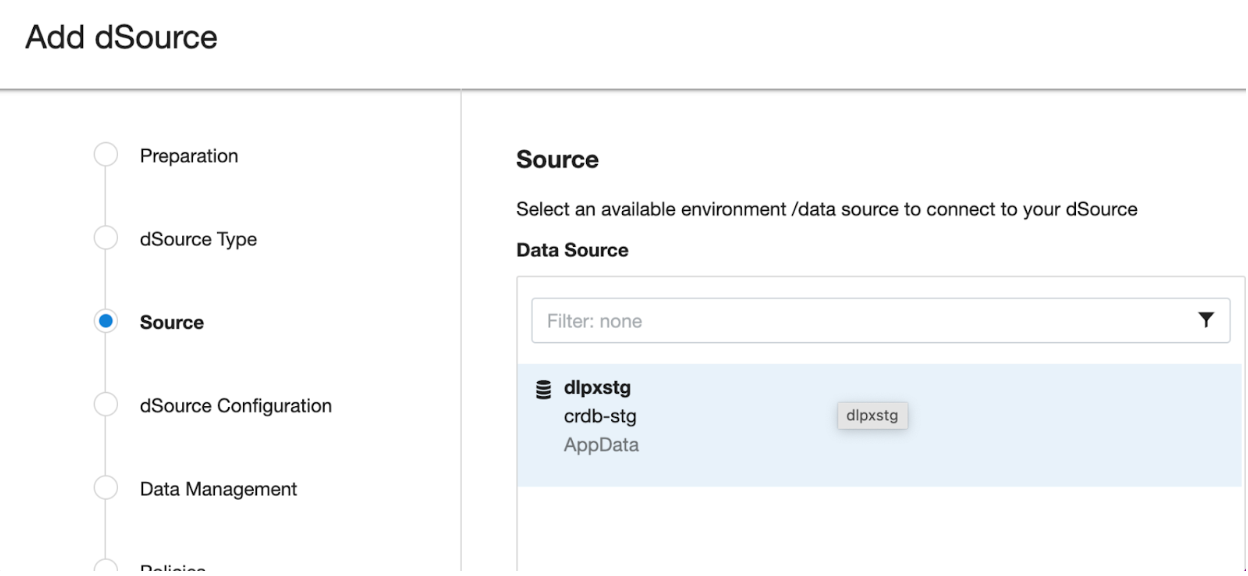
Task: Select the dlpxstg data source name
Action: coord(597,389)
